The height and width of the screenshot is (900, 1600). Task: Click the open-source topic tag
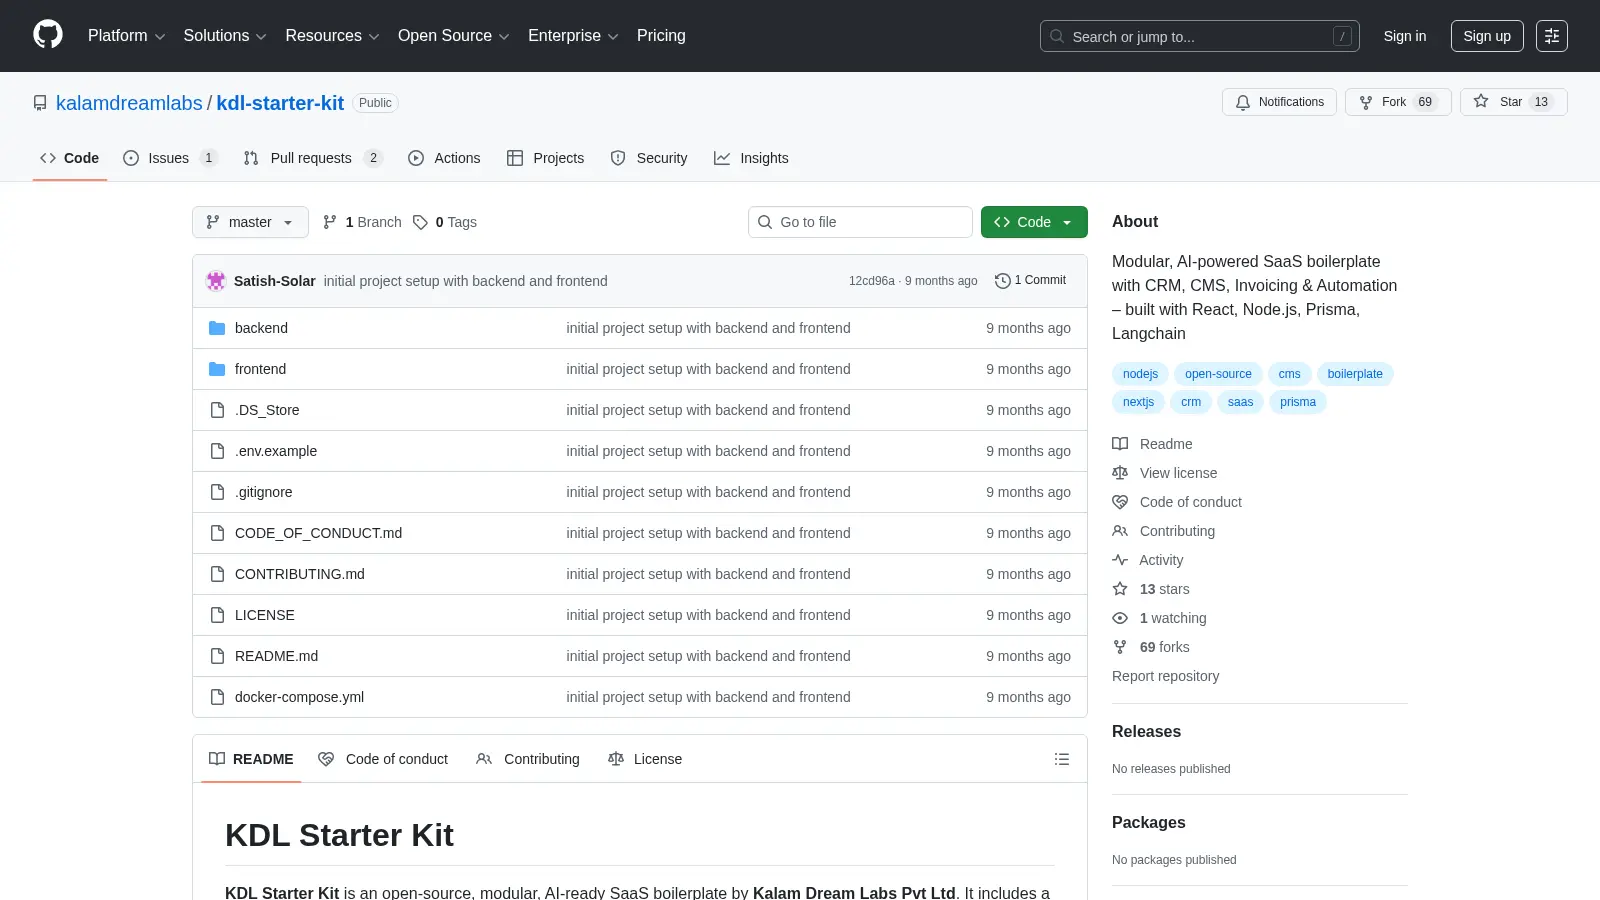(1218, 374)
